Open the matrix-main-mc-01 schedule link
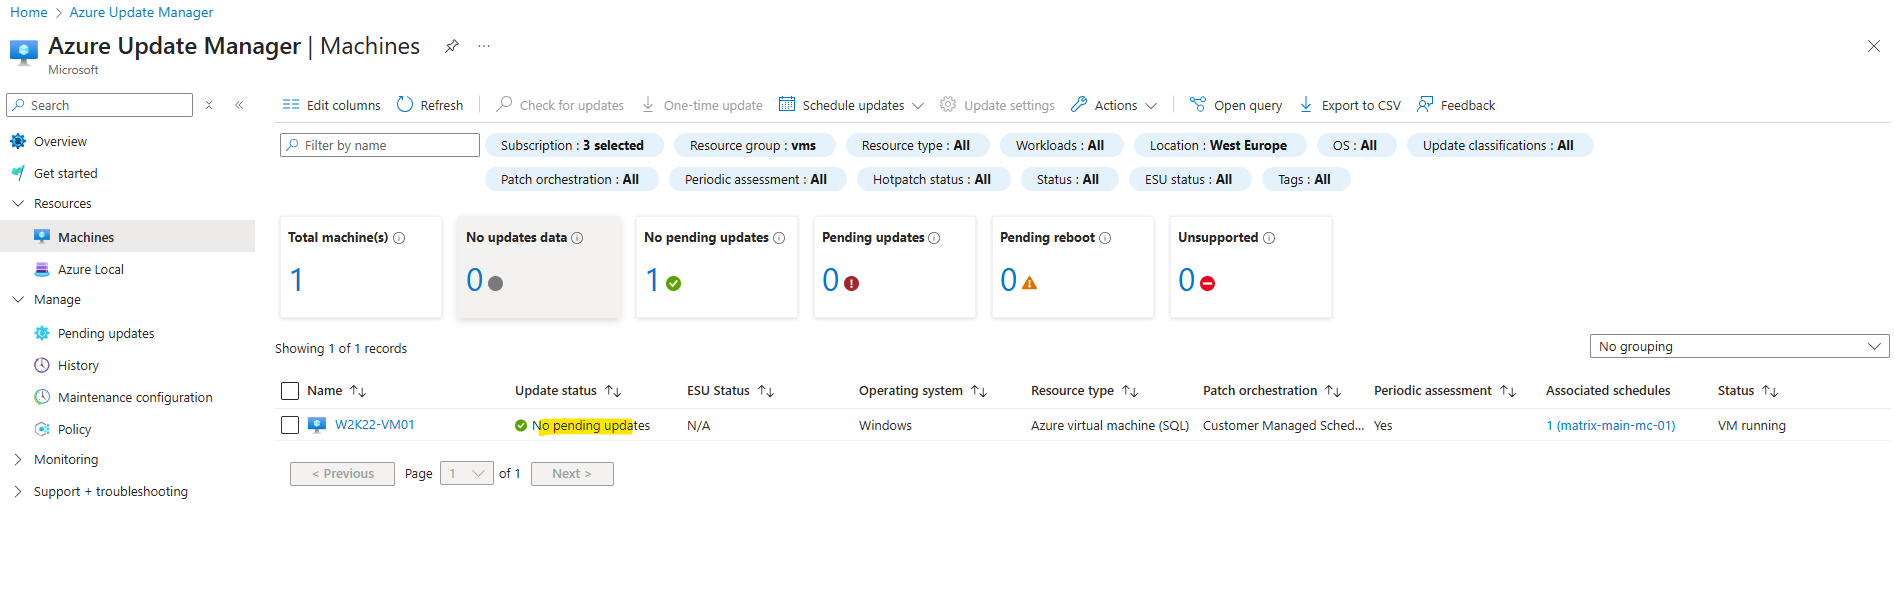The image size is (1895, 603). tap(1611, 426)
